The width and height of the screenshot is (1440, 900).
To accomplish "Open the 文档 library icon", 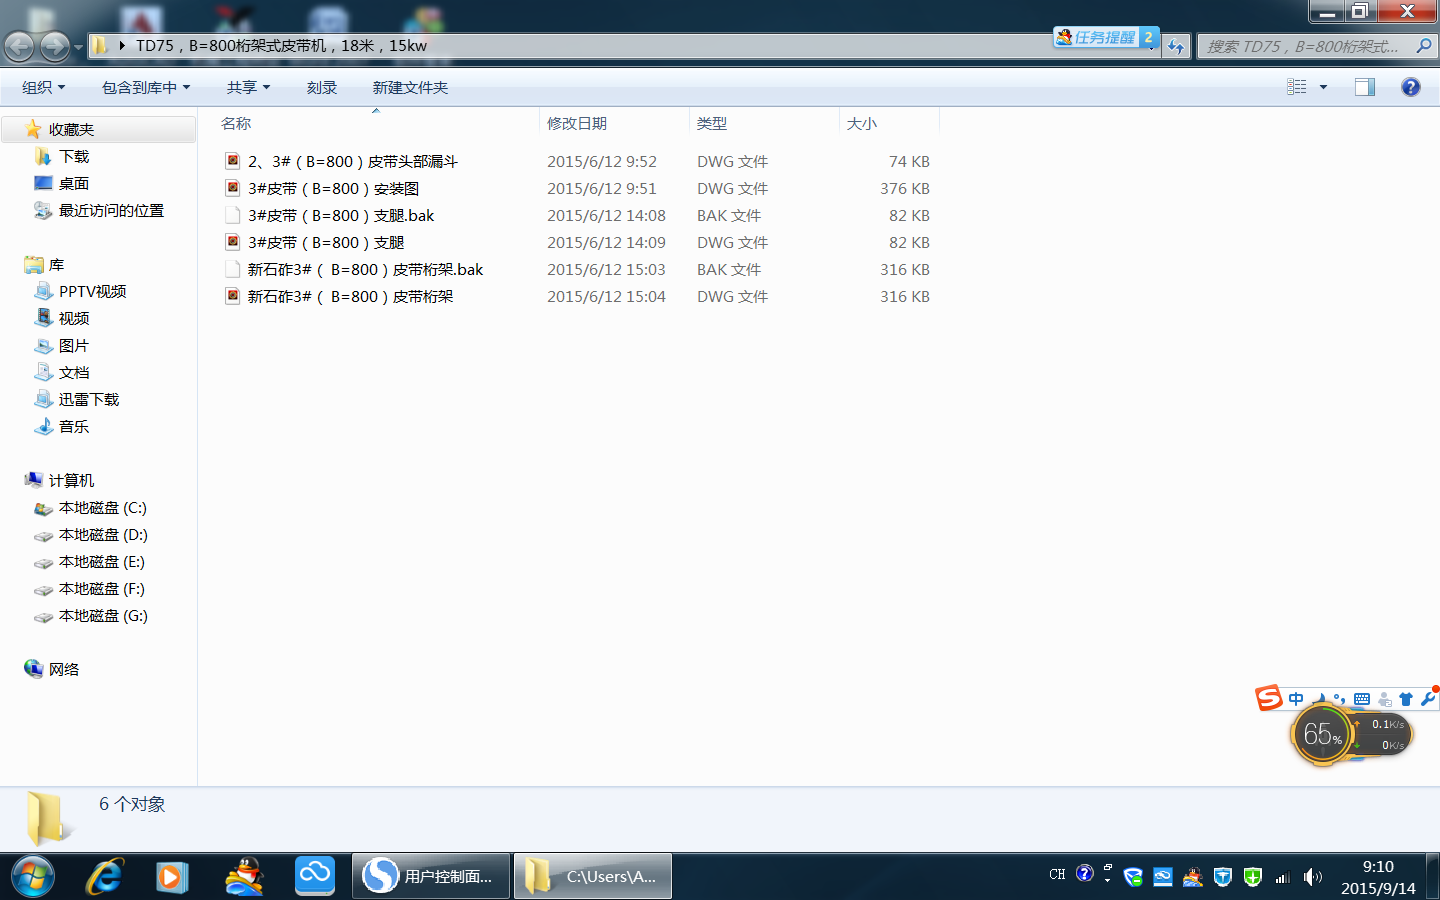I will 43,372.
